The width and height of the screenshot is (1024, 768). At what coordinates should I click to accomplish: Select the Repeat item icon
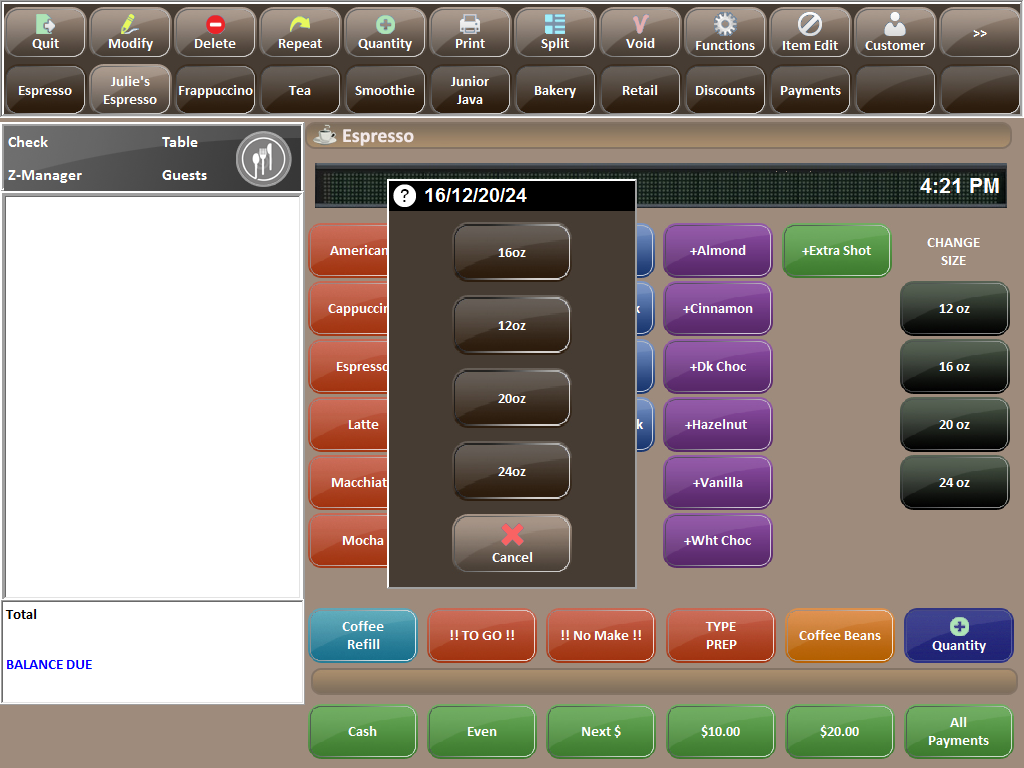[x=299, y=31]
